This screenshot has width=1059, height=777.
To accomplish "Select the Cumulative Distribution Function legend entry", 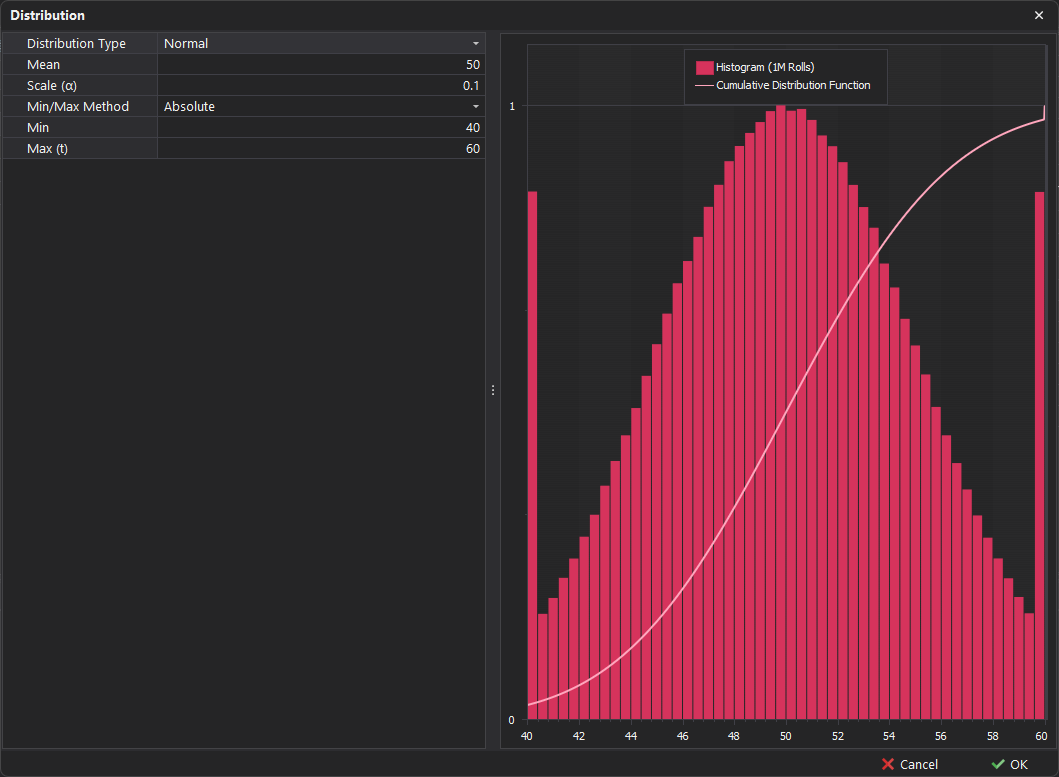I will point(792,86).
